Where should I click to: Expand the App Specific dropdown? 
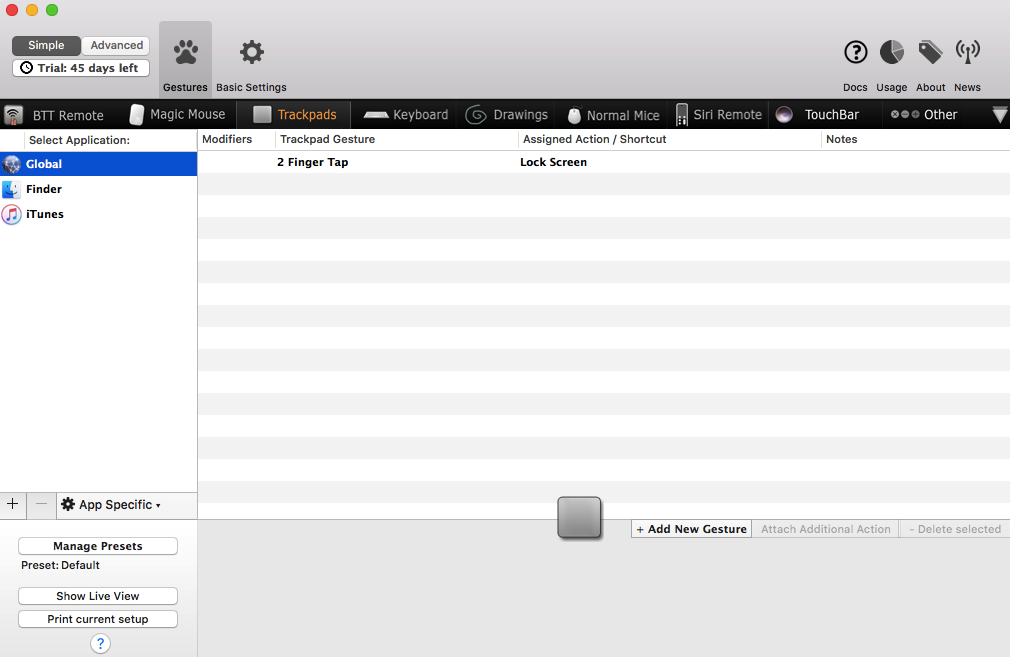(x=111, y=505)
